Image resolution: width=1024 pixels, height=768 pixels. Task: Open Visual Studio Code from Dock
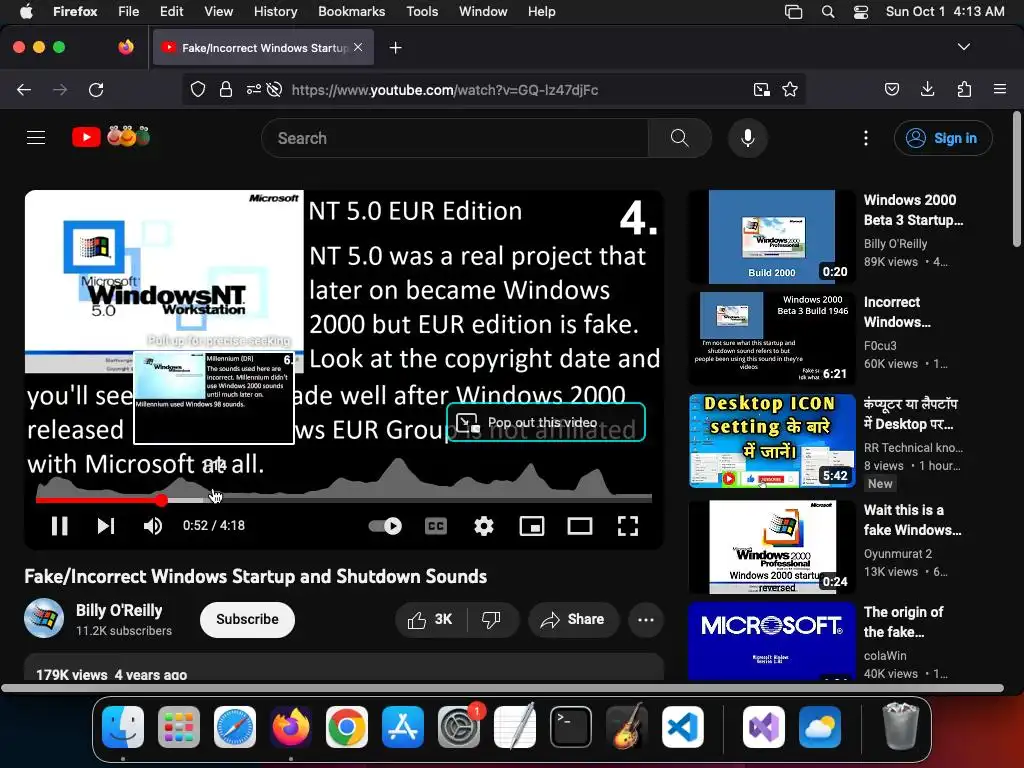682,727
